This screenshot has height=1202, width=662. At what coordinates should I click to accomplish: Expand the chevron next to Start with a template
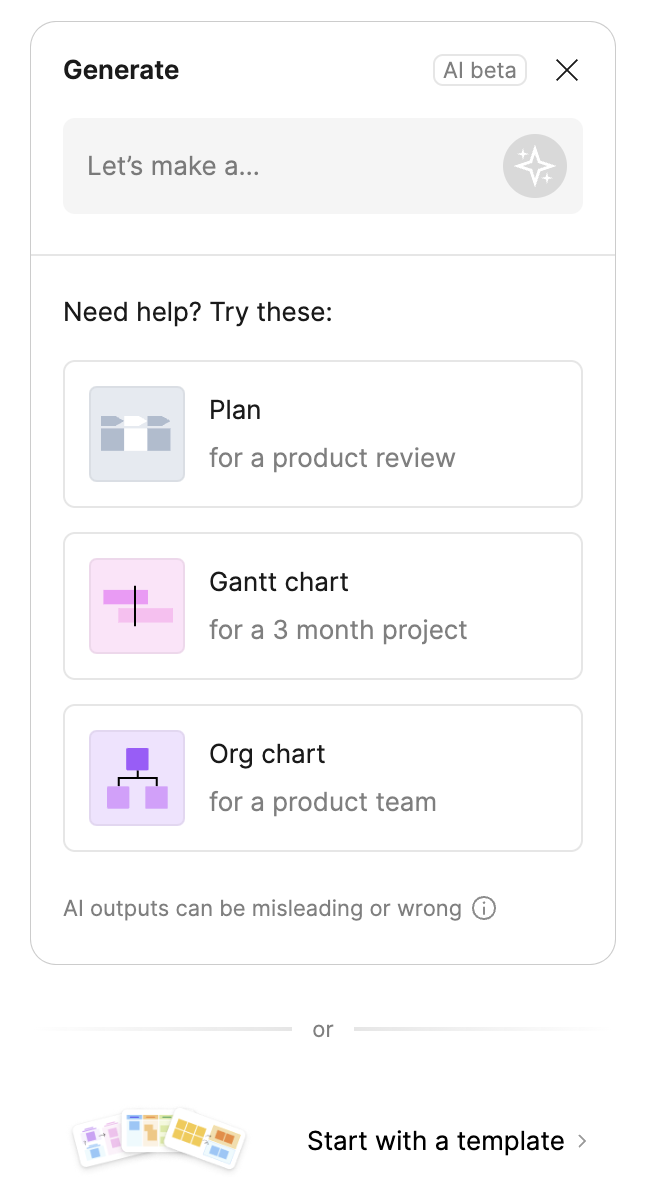click(x=583, y=1141)
